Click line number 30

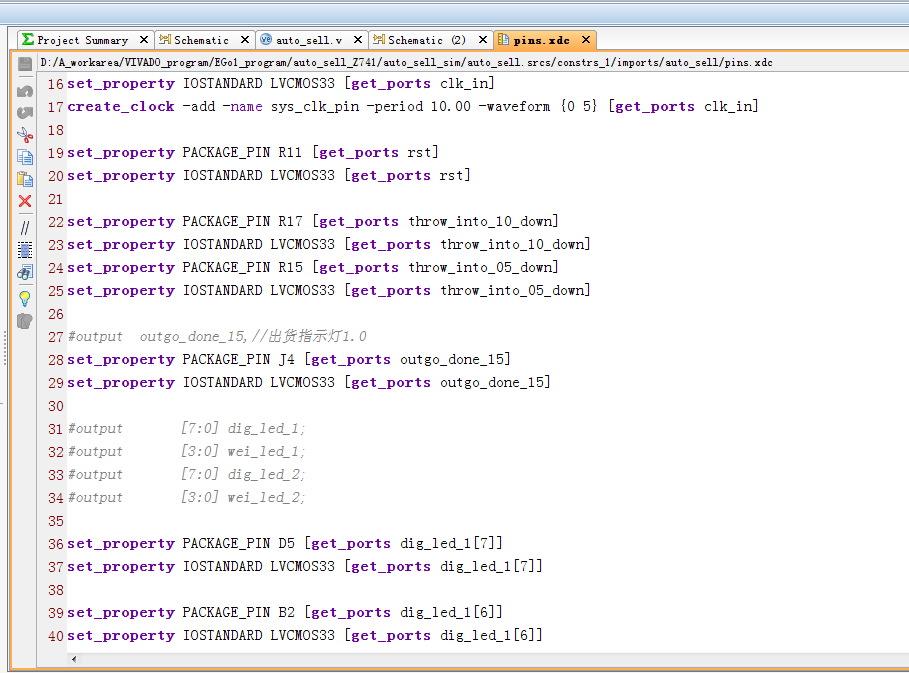56,406
